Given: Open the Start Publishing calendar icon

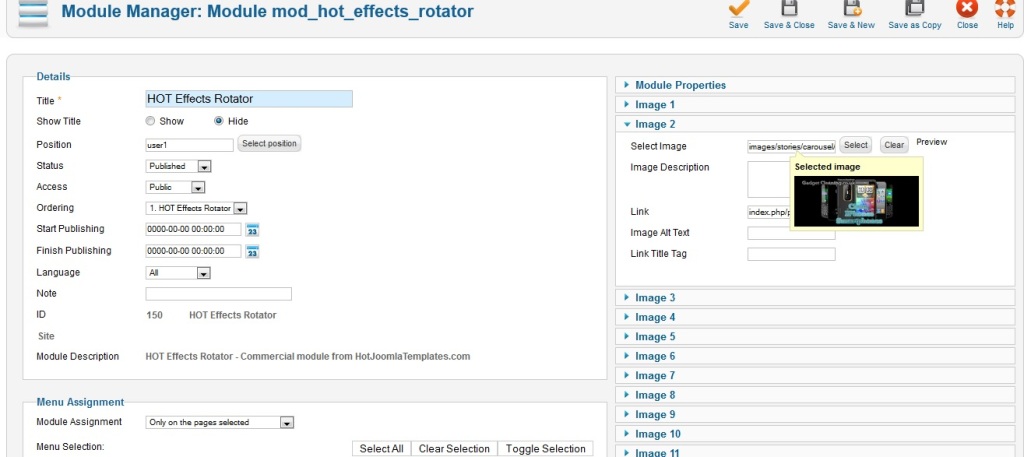Looking at the screenshot, I should coord(252,230).
